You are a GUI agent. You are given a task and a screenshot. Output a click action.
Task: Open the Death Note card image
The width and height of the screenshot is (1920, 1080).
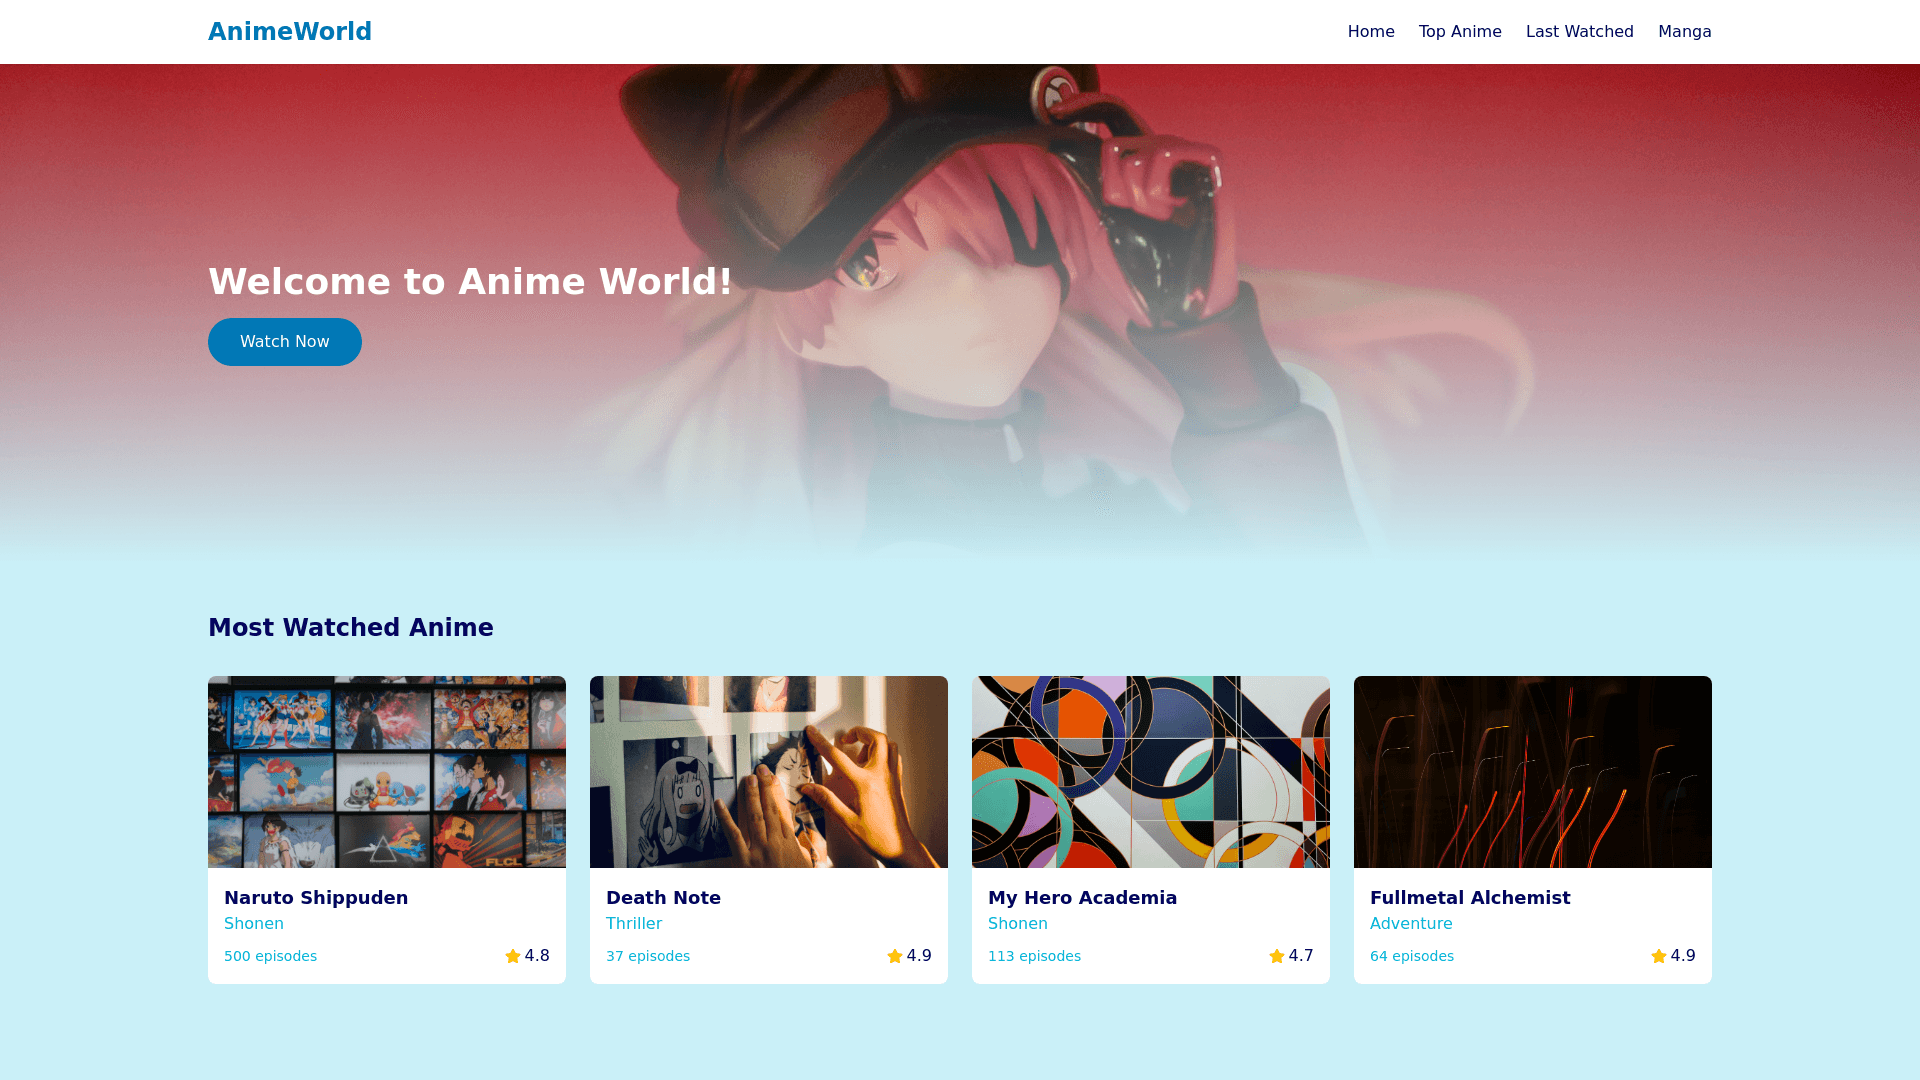[769, 772]
